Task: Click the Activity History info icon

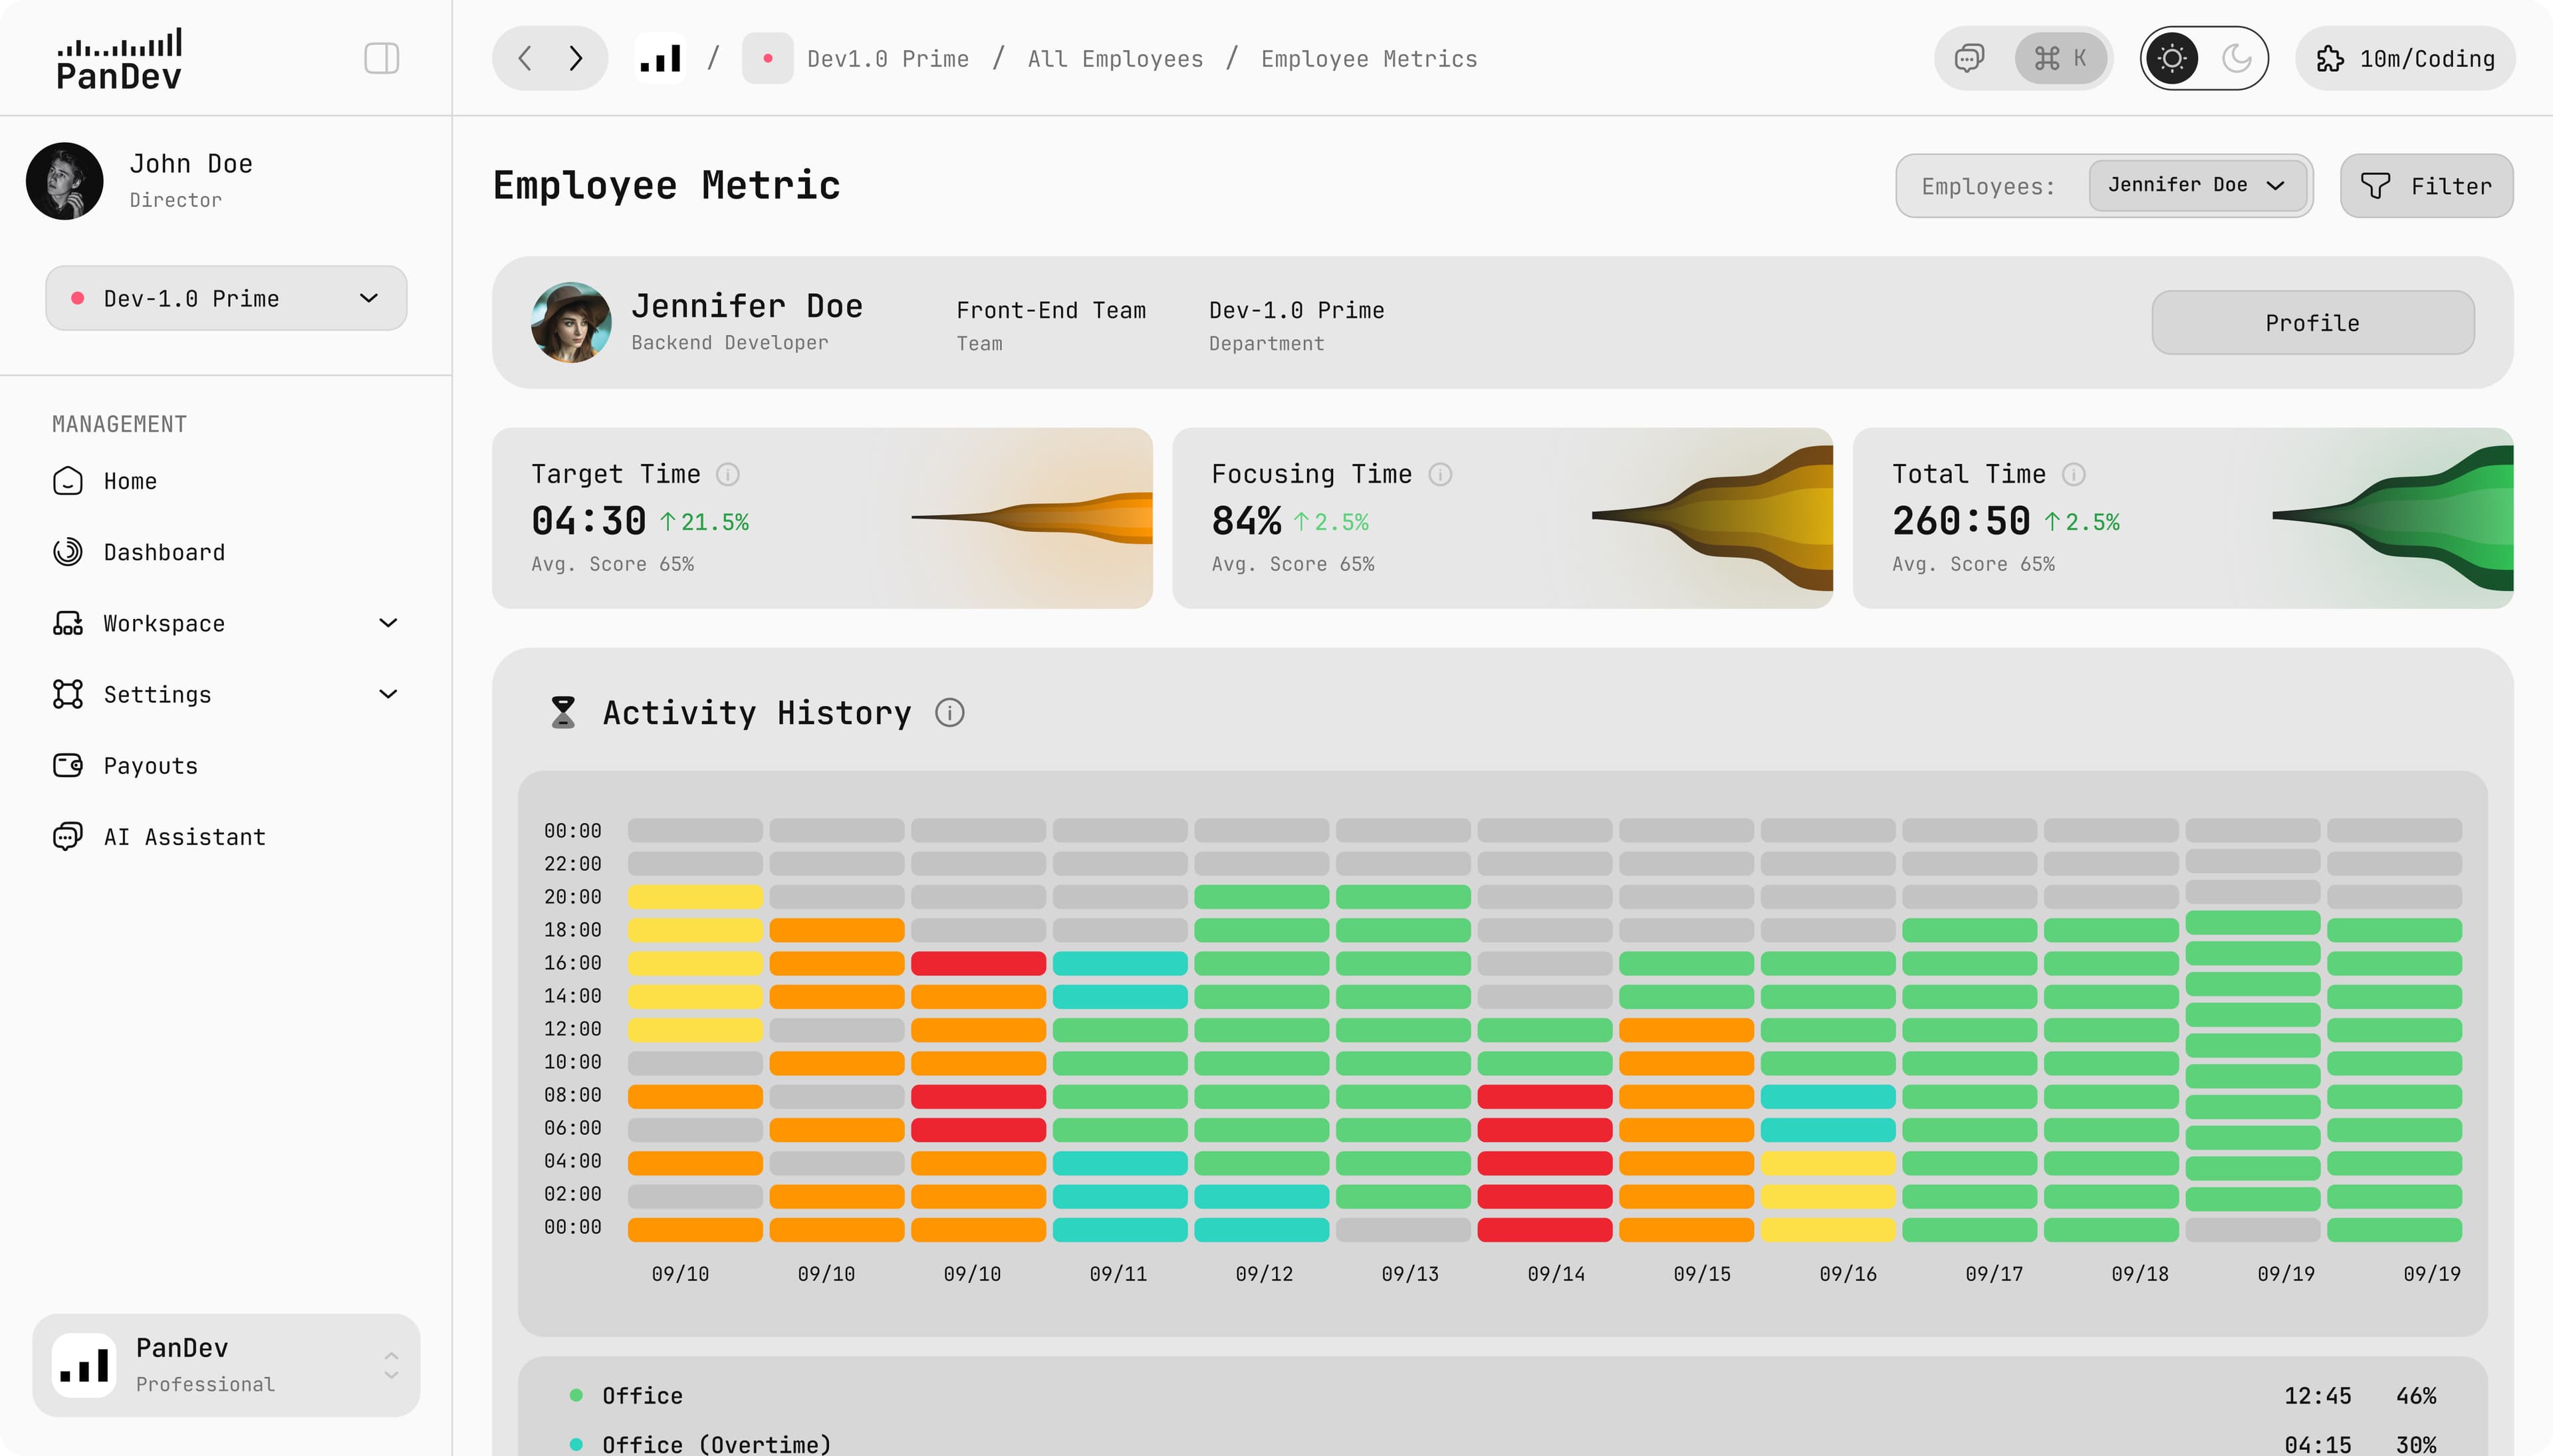Action: click(949, 713)
